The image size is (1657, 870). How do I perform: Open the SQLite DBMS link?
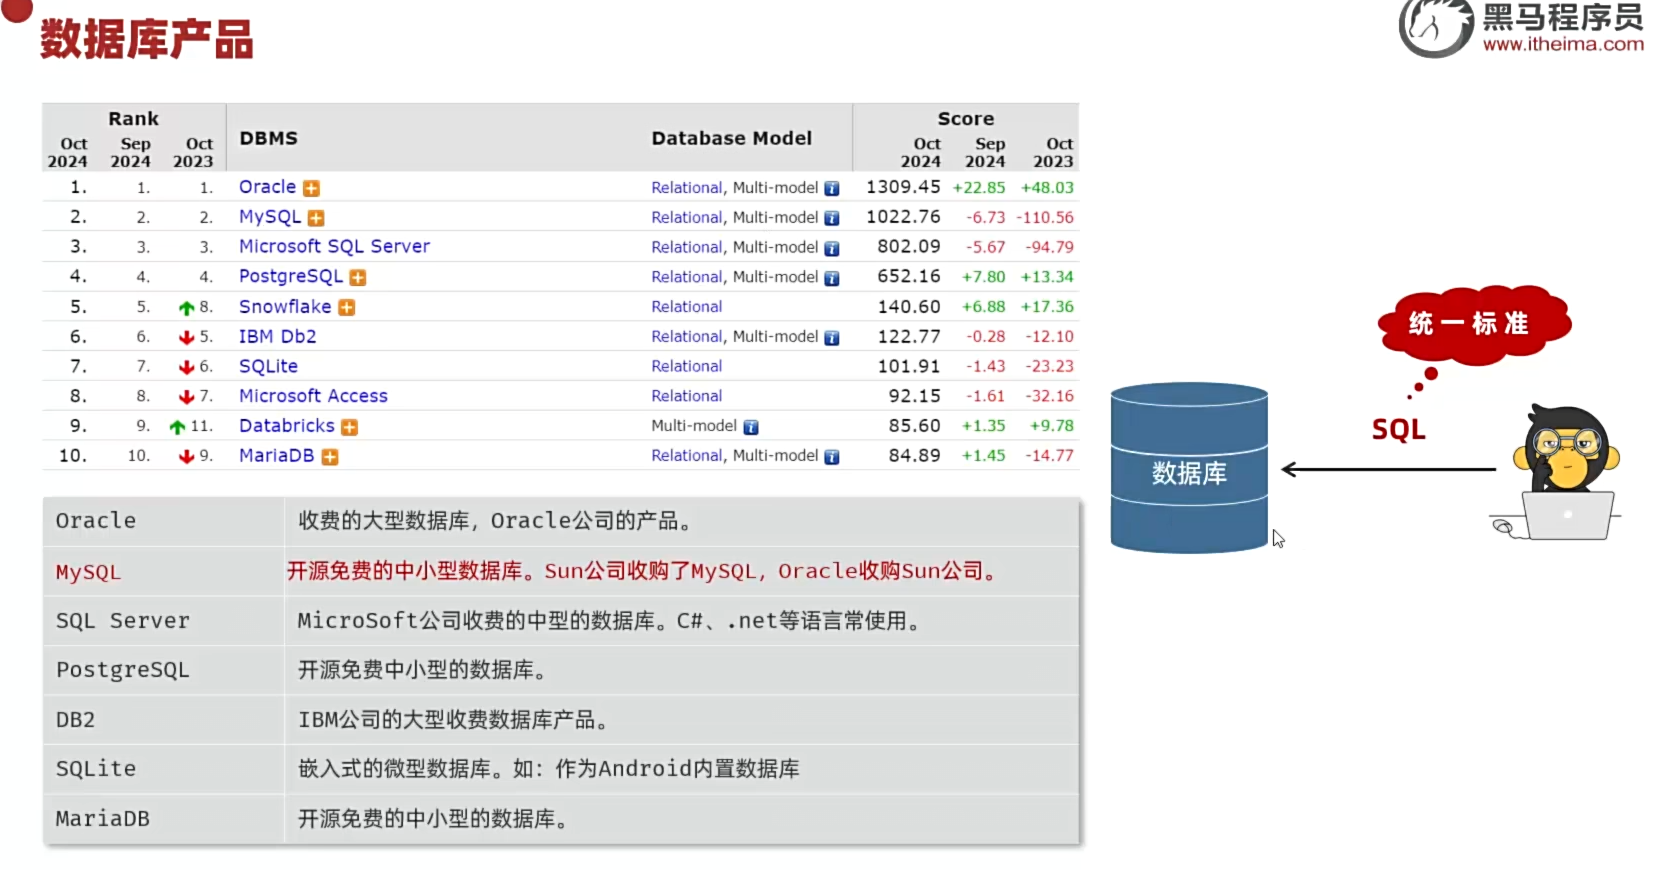(268, 367)
